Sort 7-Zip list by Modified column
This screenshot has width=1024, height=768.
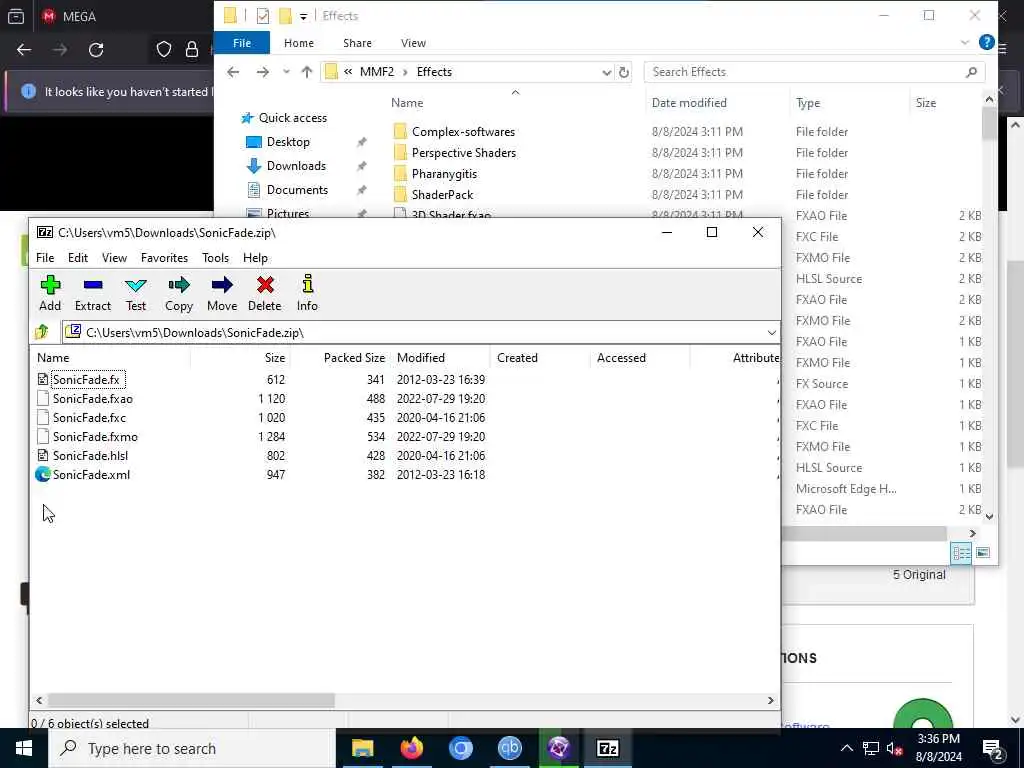coord(441,358)
